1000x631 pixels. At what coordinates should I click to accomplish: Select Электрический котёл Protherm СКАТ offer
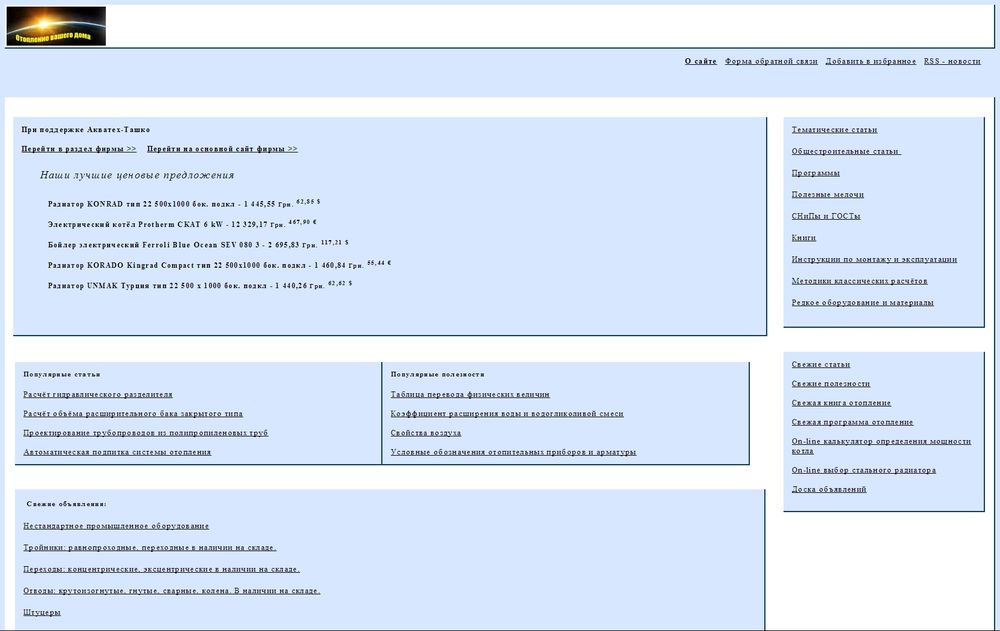[x=182, y=224]
